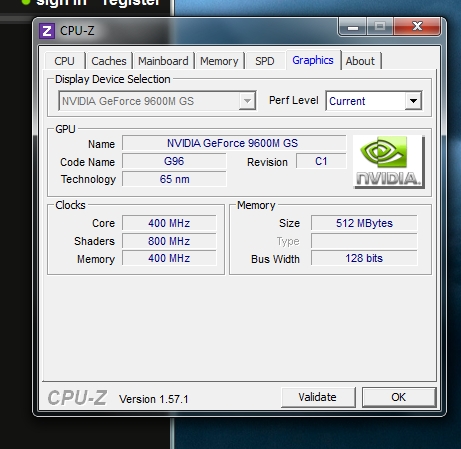Open the Caches tab
Image resolution: width=461 pixels, height=449 pixels.
pyautogui.click(x=109, y=61)
